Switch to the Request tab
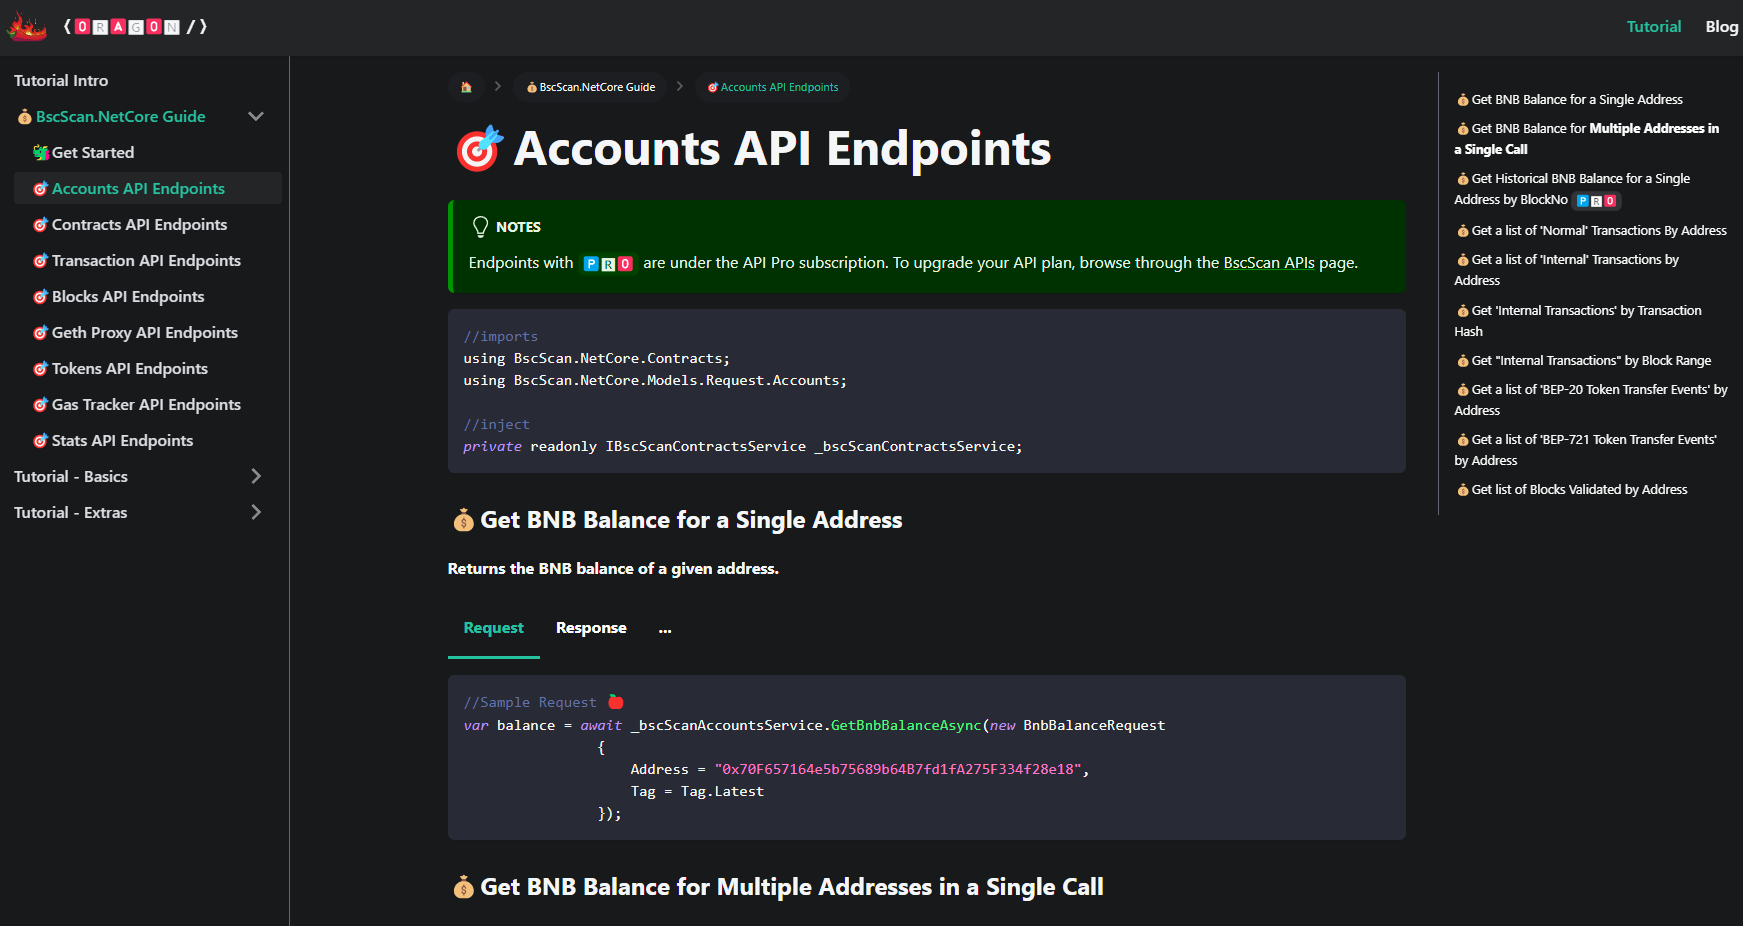 tap(494, 628)
